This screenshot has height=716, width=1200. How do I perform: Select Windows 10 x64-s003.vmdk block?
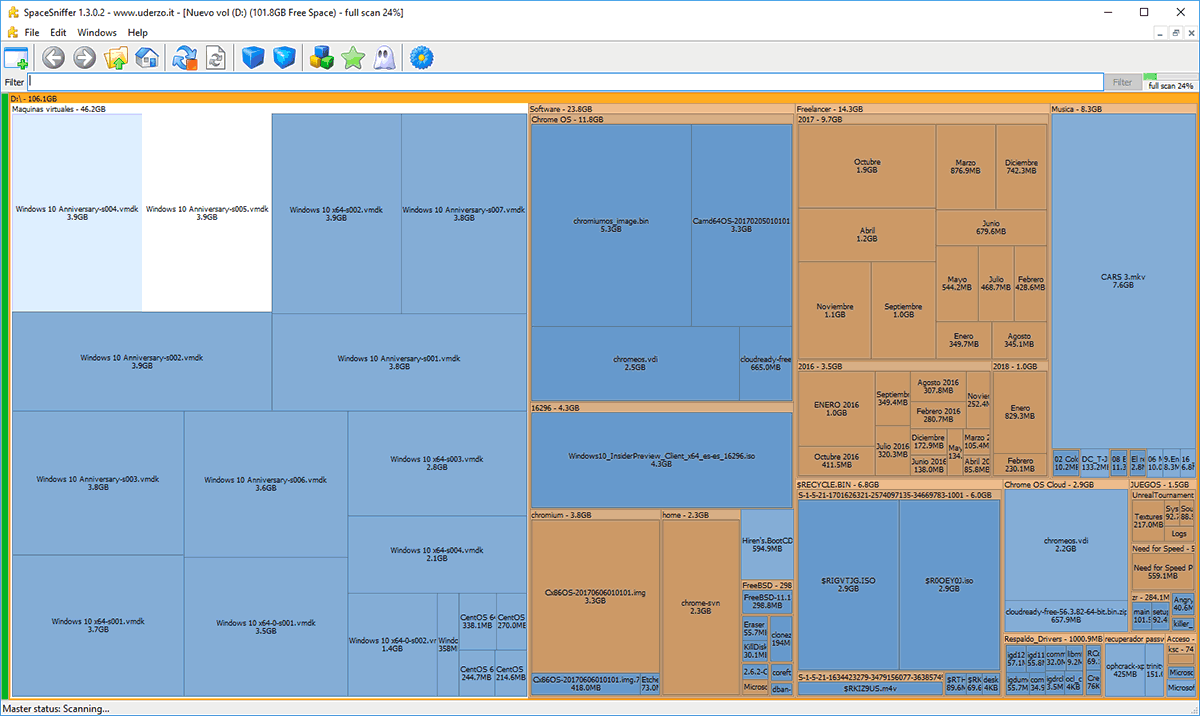pyautogui.click(x=437, y=463)
